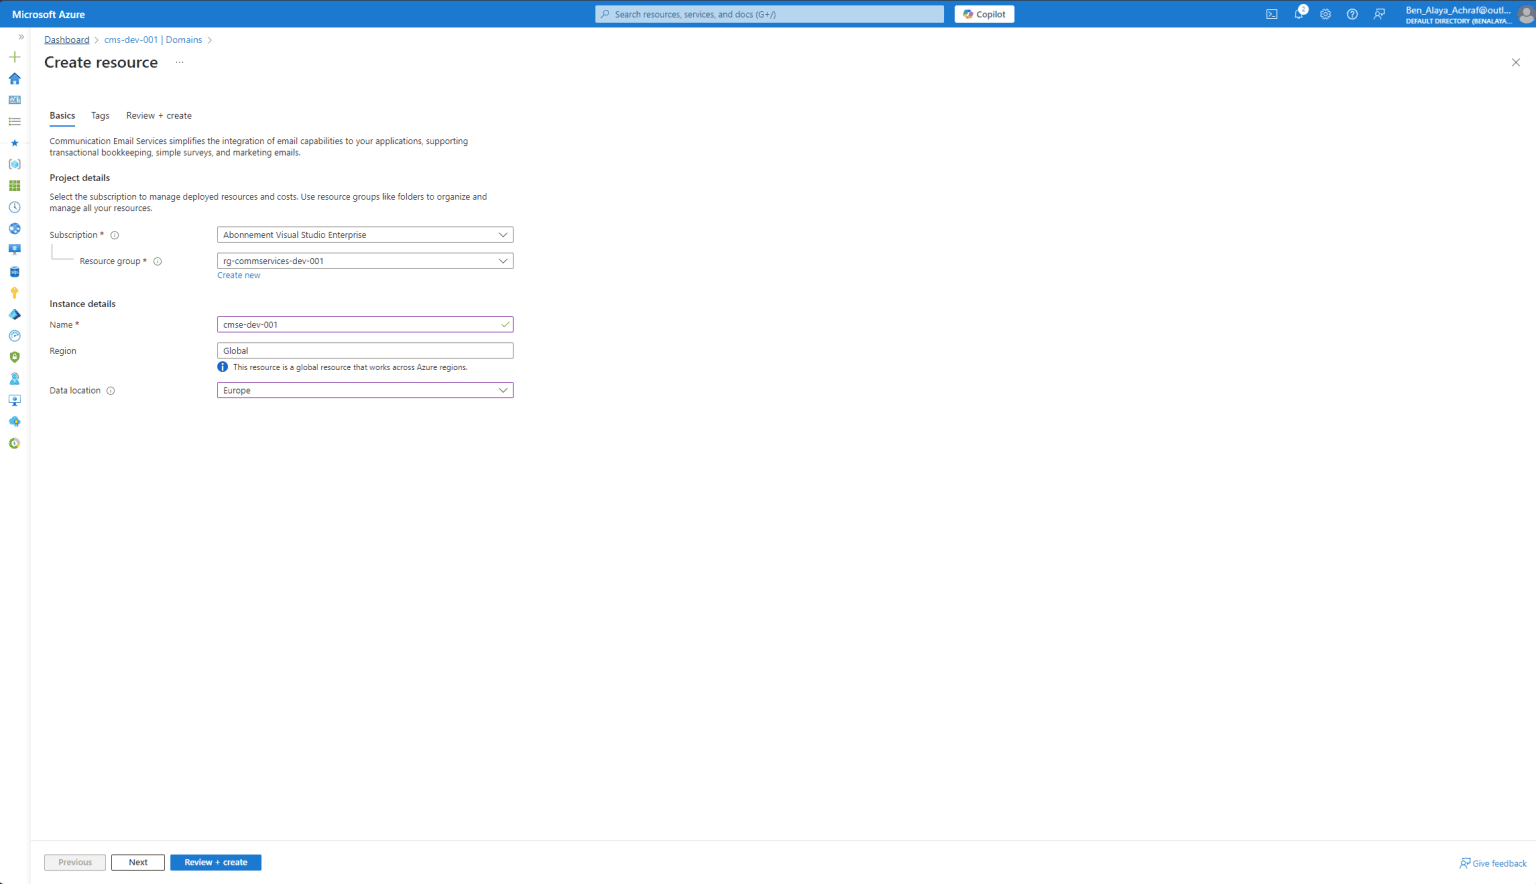This screenshot has width=1536, height=884.
Task: Switch to the Review + create tab
Action: point(158,115)
